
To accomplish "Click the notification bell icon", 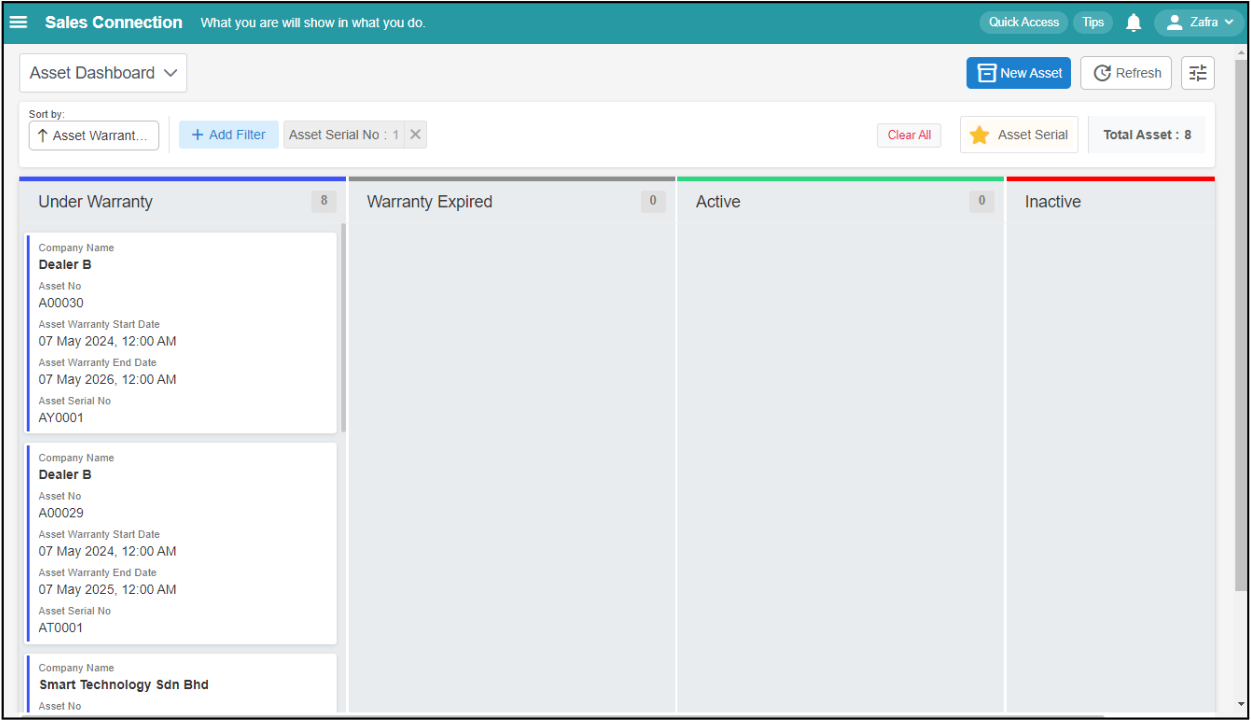I will (1133, 22).
